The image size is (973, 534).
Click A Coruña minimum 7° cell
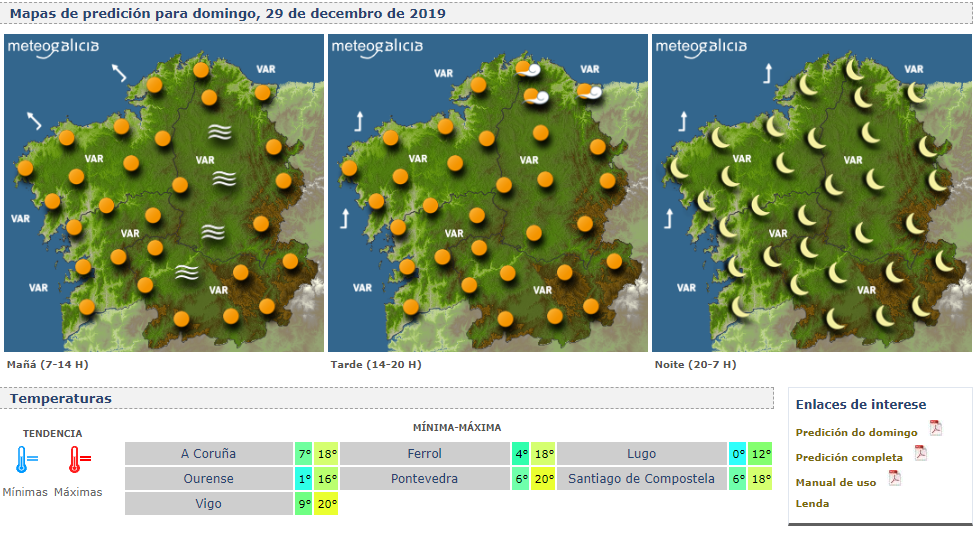point(303,453)
